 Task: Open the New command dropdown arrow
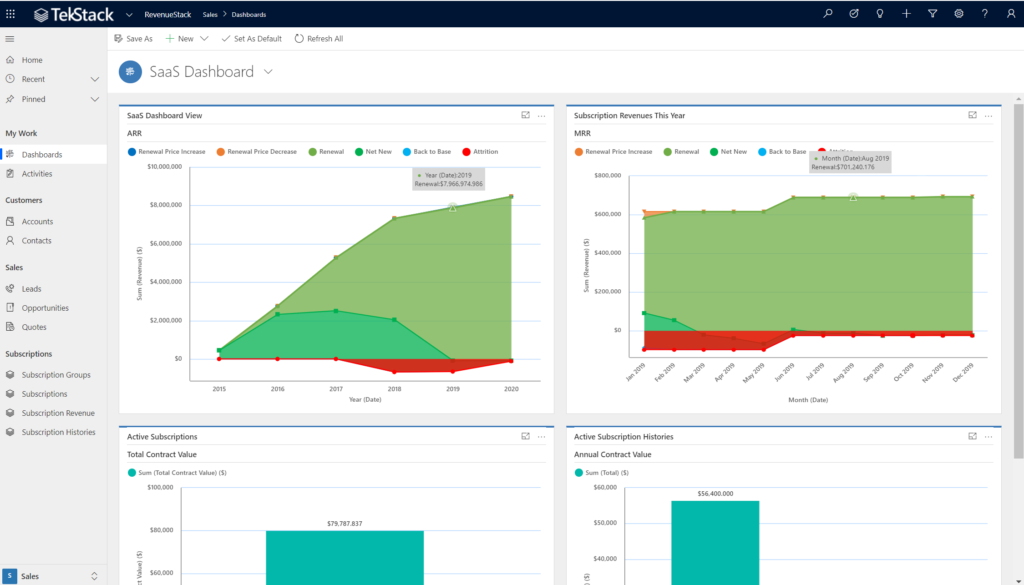point(205,38)
